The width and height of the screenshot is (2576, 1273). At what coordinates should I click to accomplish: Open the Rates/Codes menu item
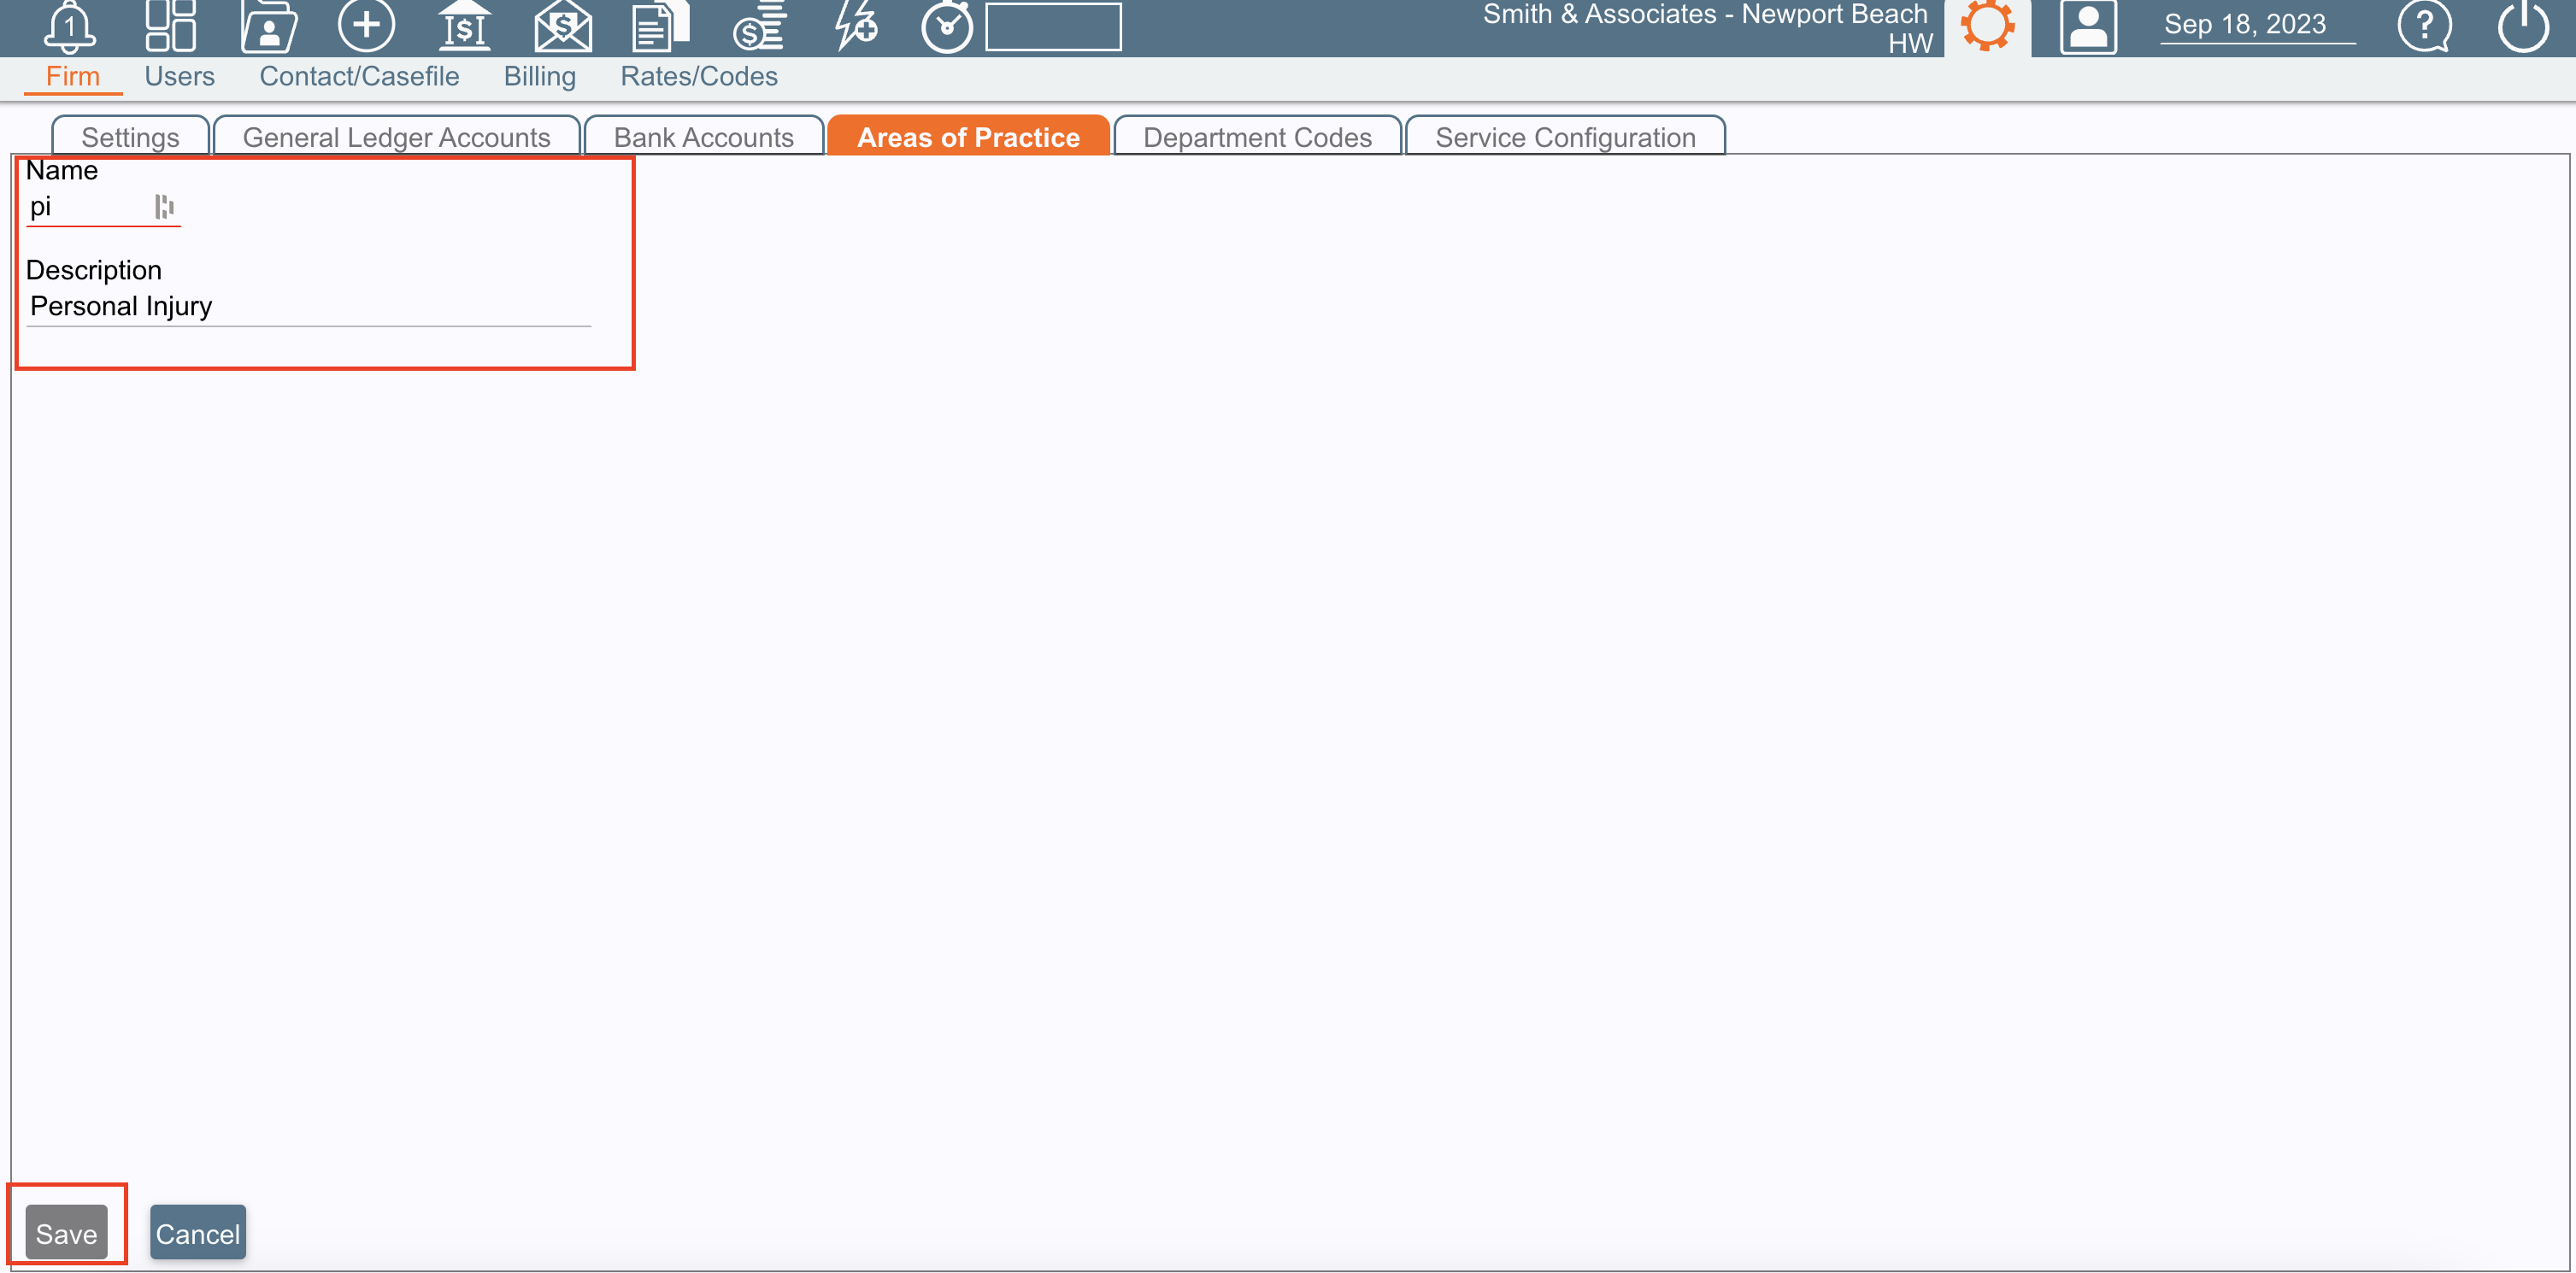point(698,76)
